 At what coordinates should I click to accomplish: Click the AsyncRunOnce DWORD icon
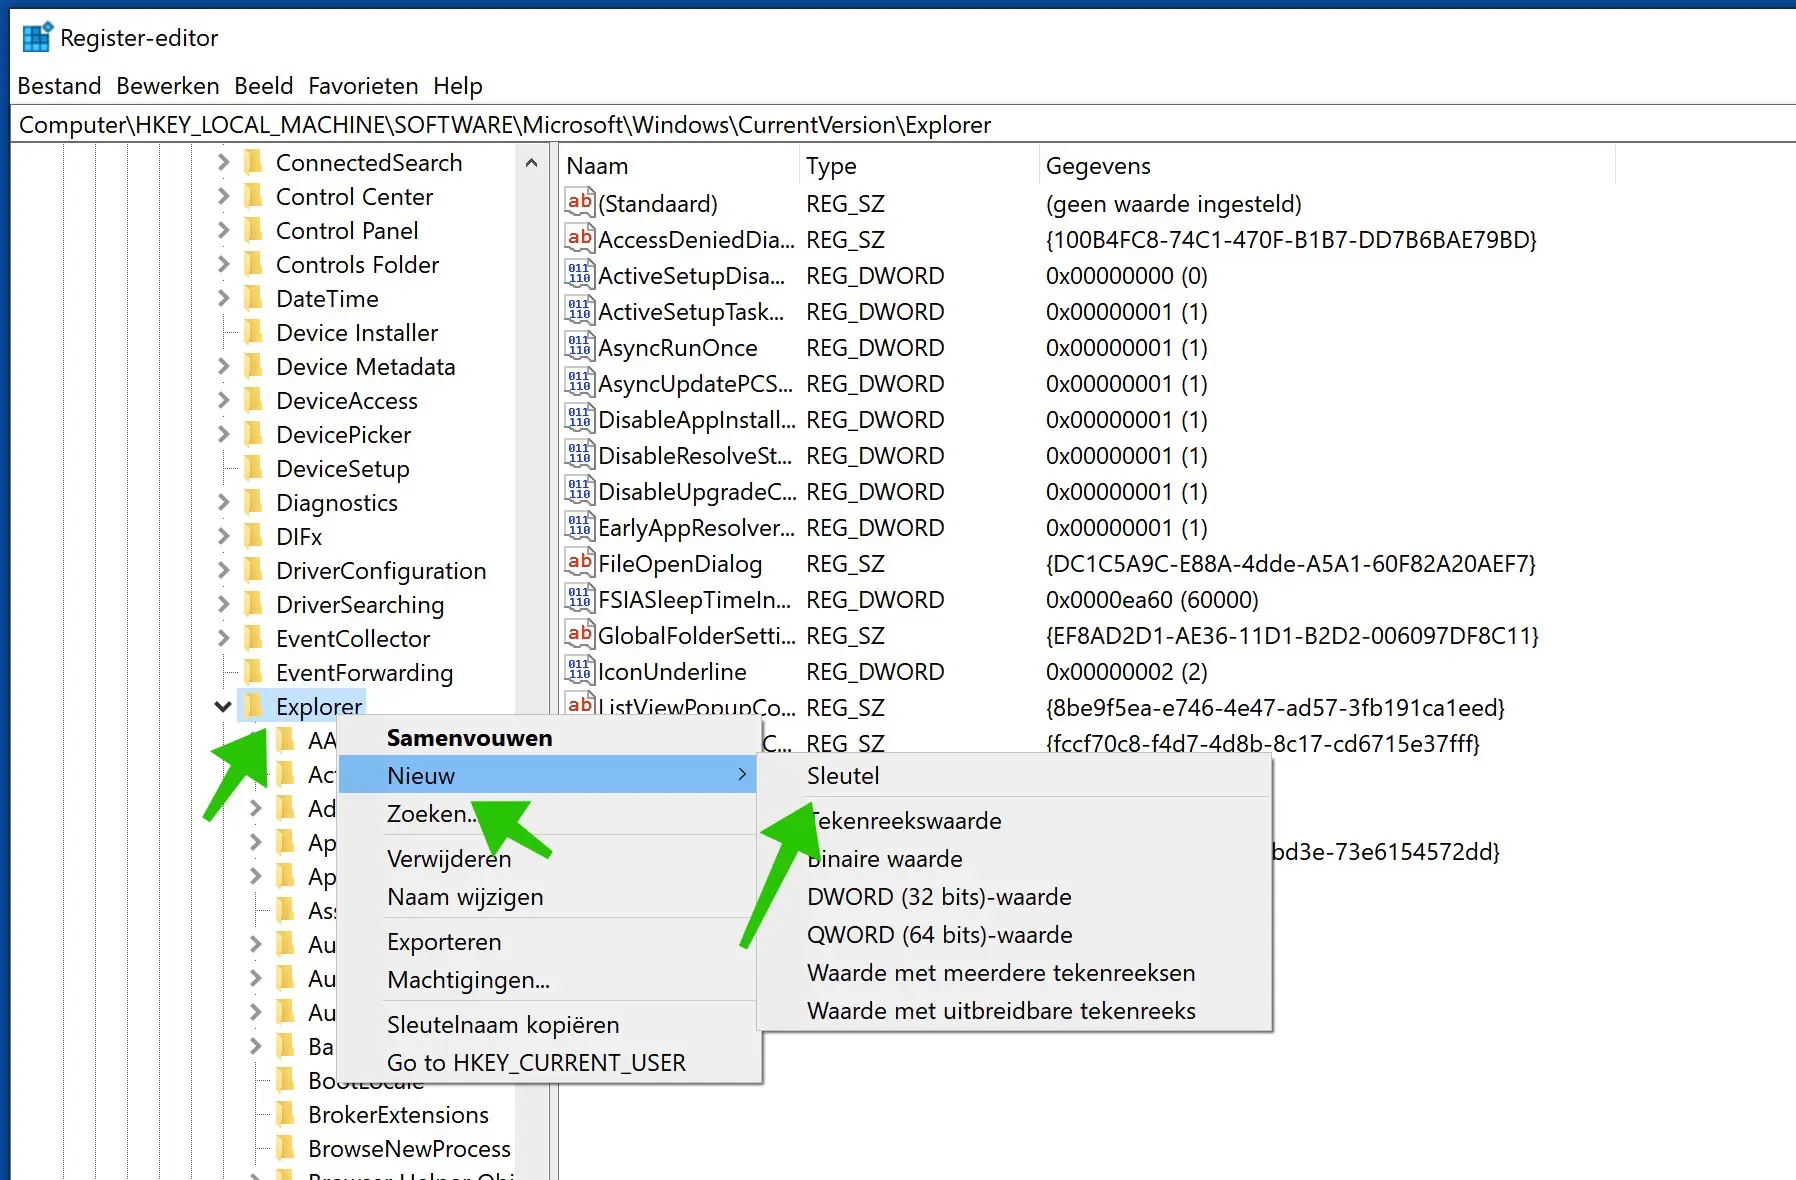pyautogui.click(x=580, y=347)
